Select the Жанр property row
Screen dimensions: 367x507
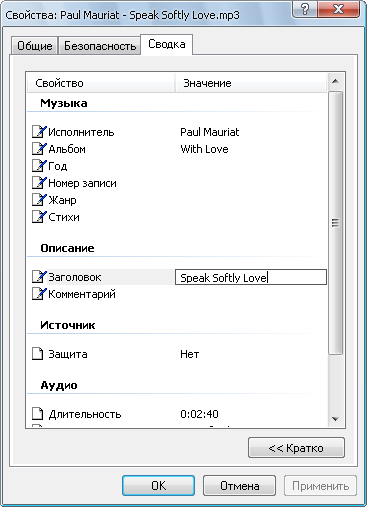pyautogui.click(x=62, y=200)
